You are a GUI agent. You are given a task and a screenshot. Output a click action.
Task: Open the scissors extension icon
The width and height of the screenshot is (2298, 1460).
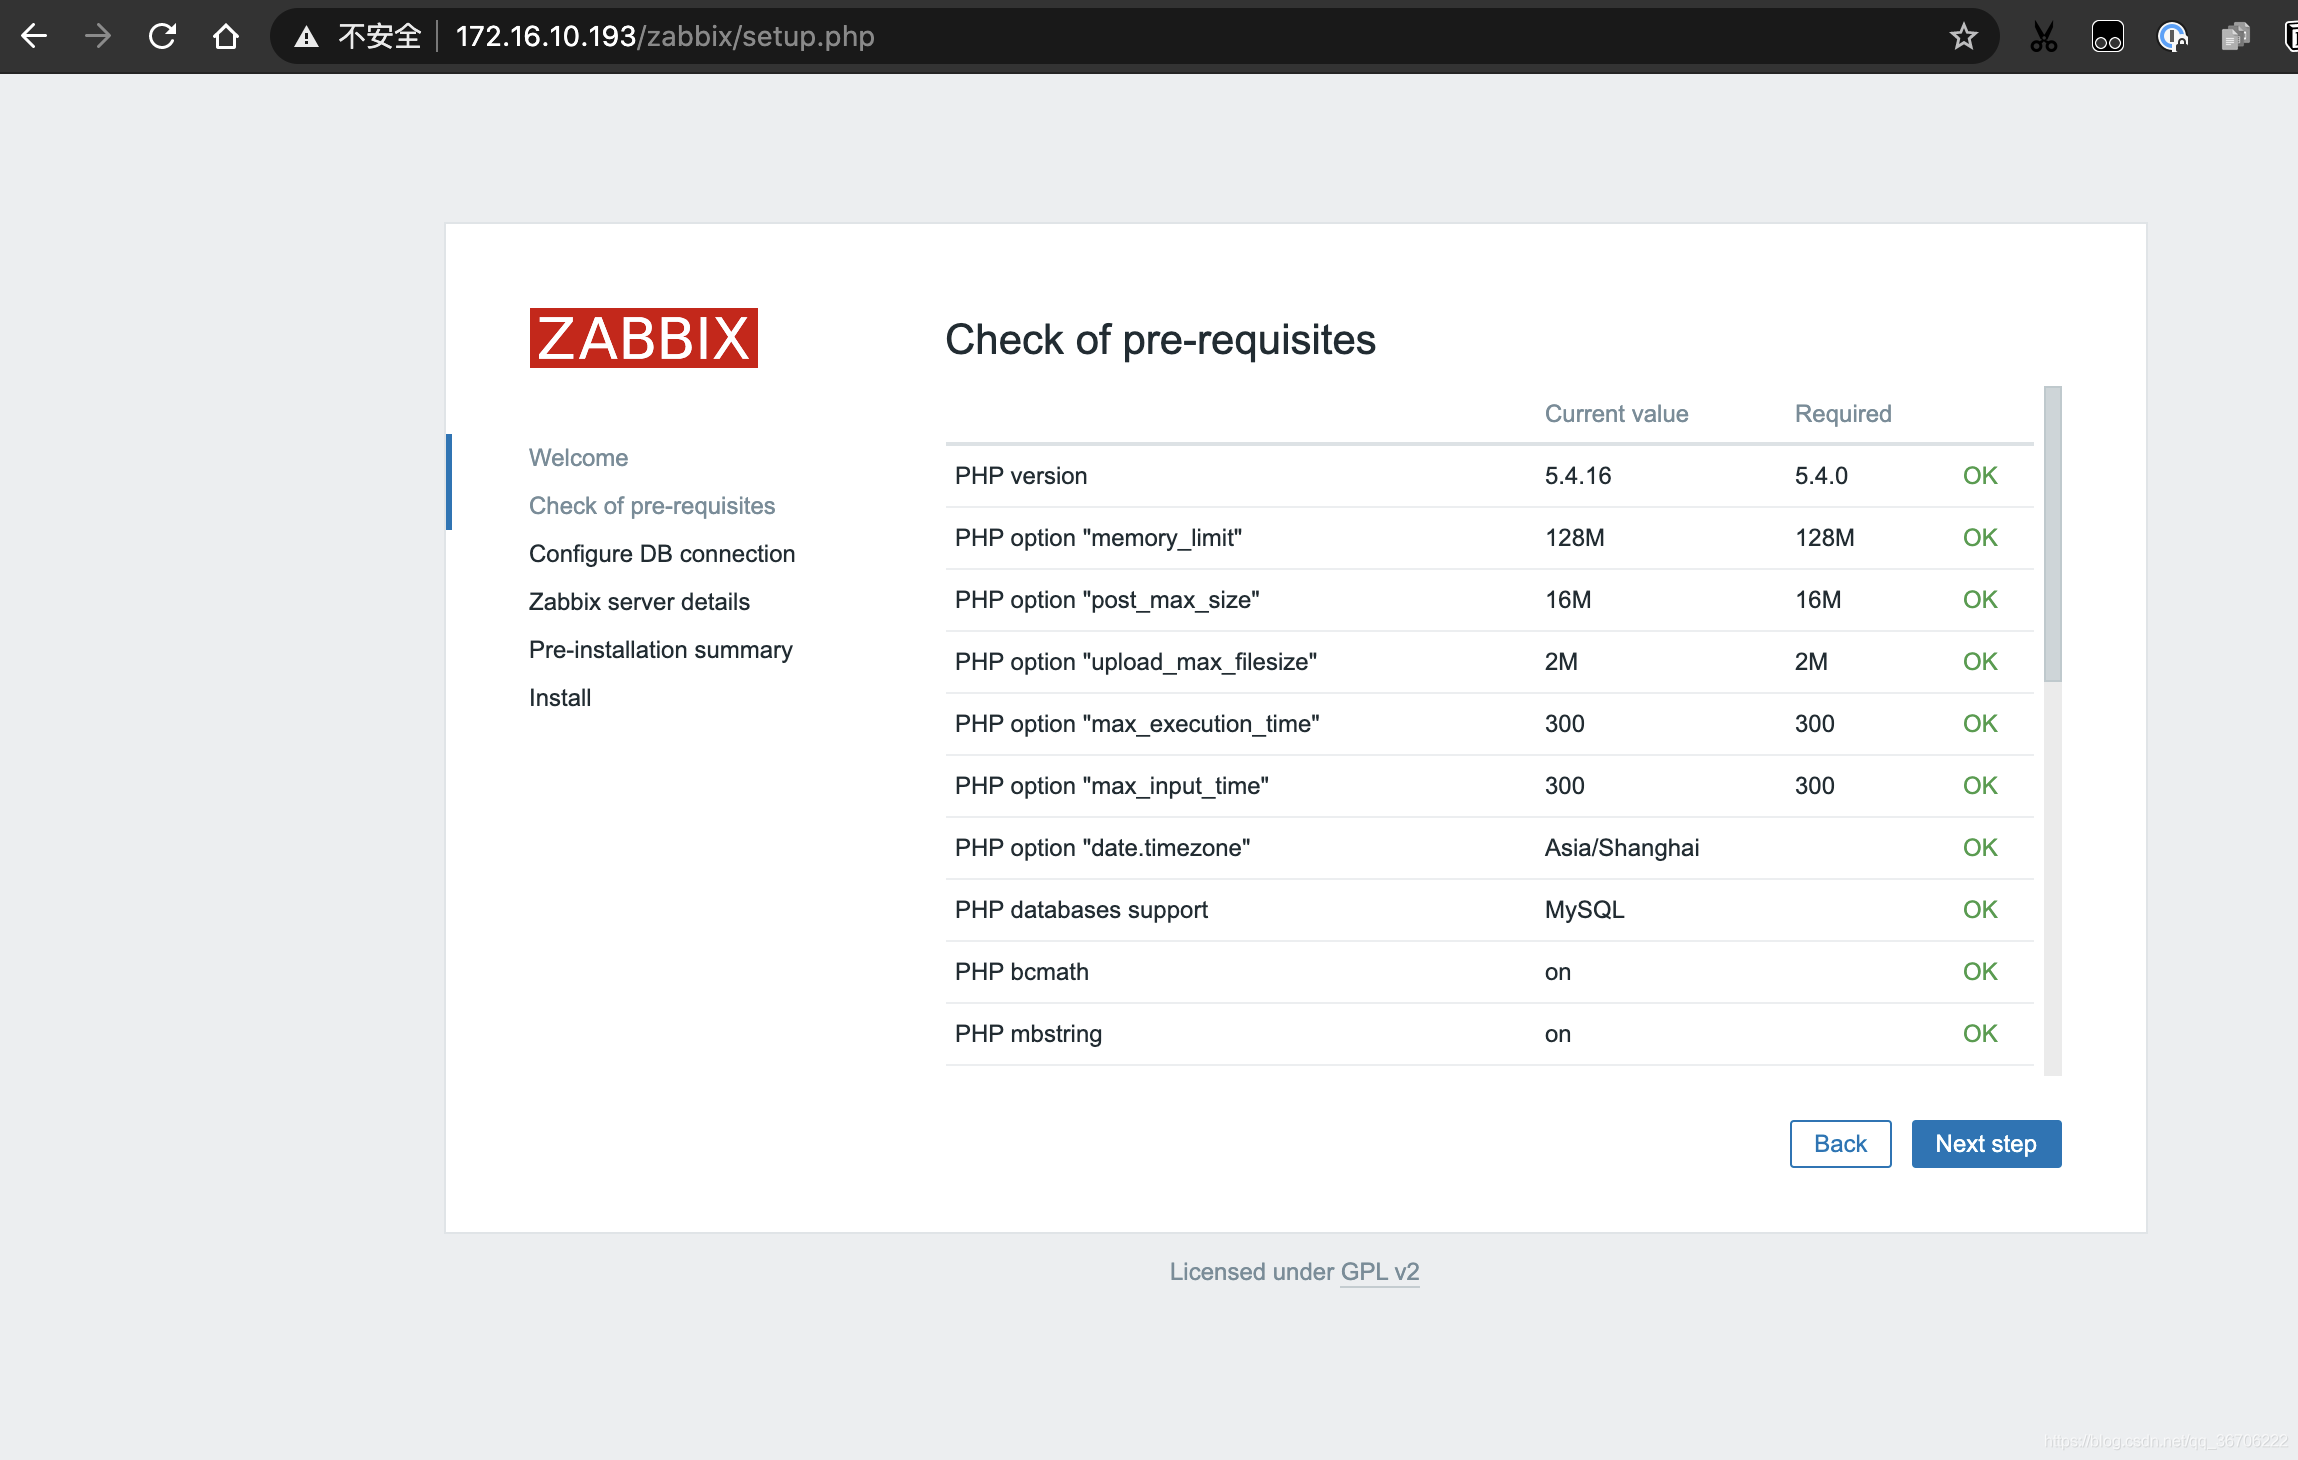pyautogui.click(x=2044, y=37)
